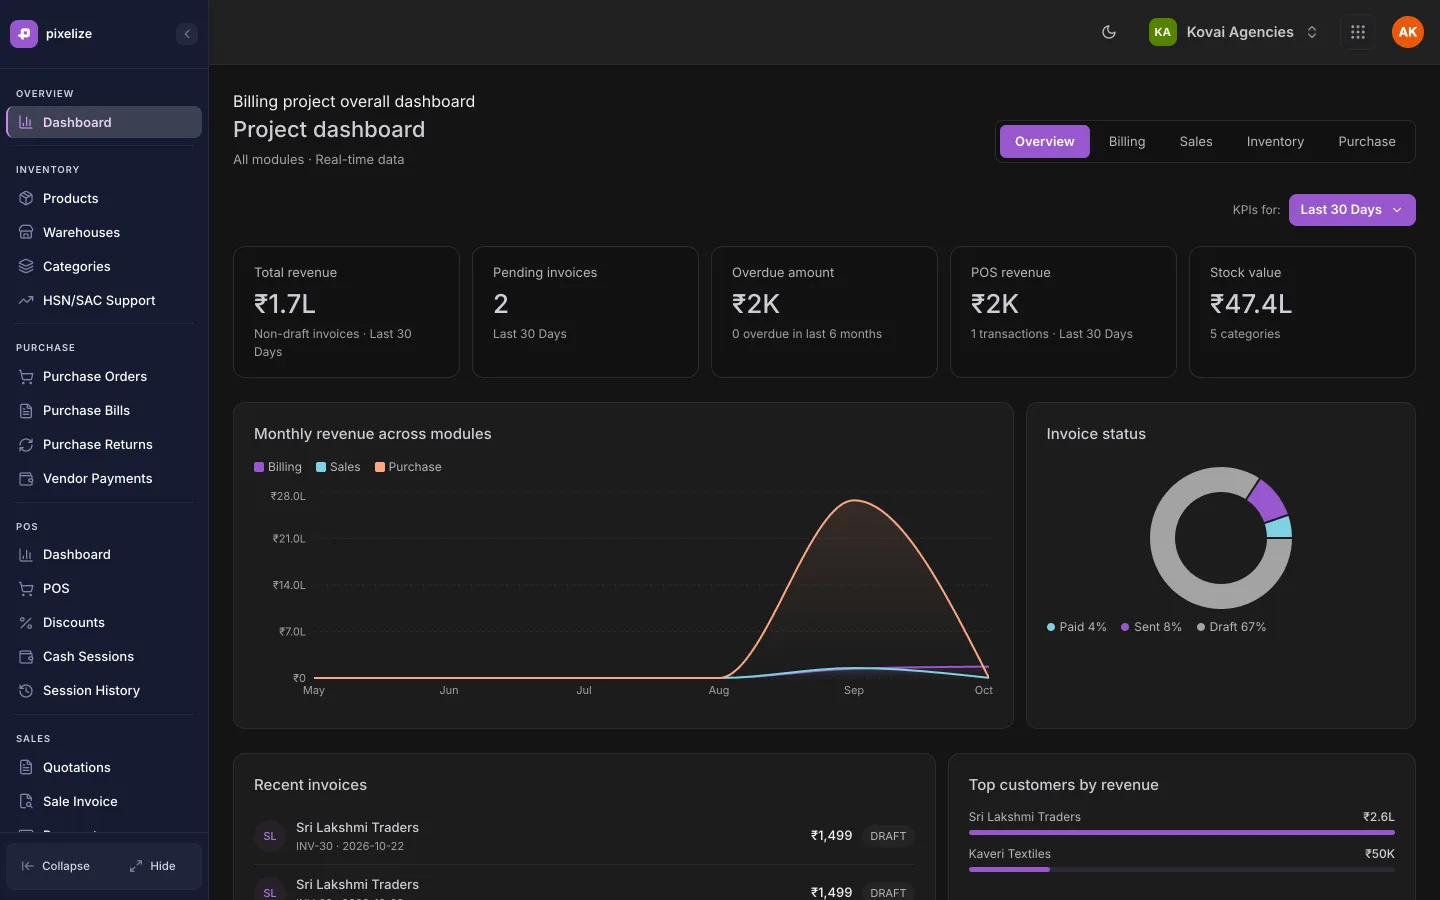Hide the sidebar with Hide button
Viewport: 1440px width, 900px height.
click(152, 866)
